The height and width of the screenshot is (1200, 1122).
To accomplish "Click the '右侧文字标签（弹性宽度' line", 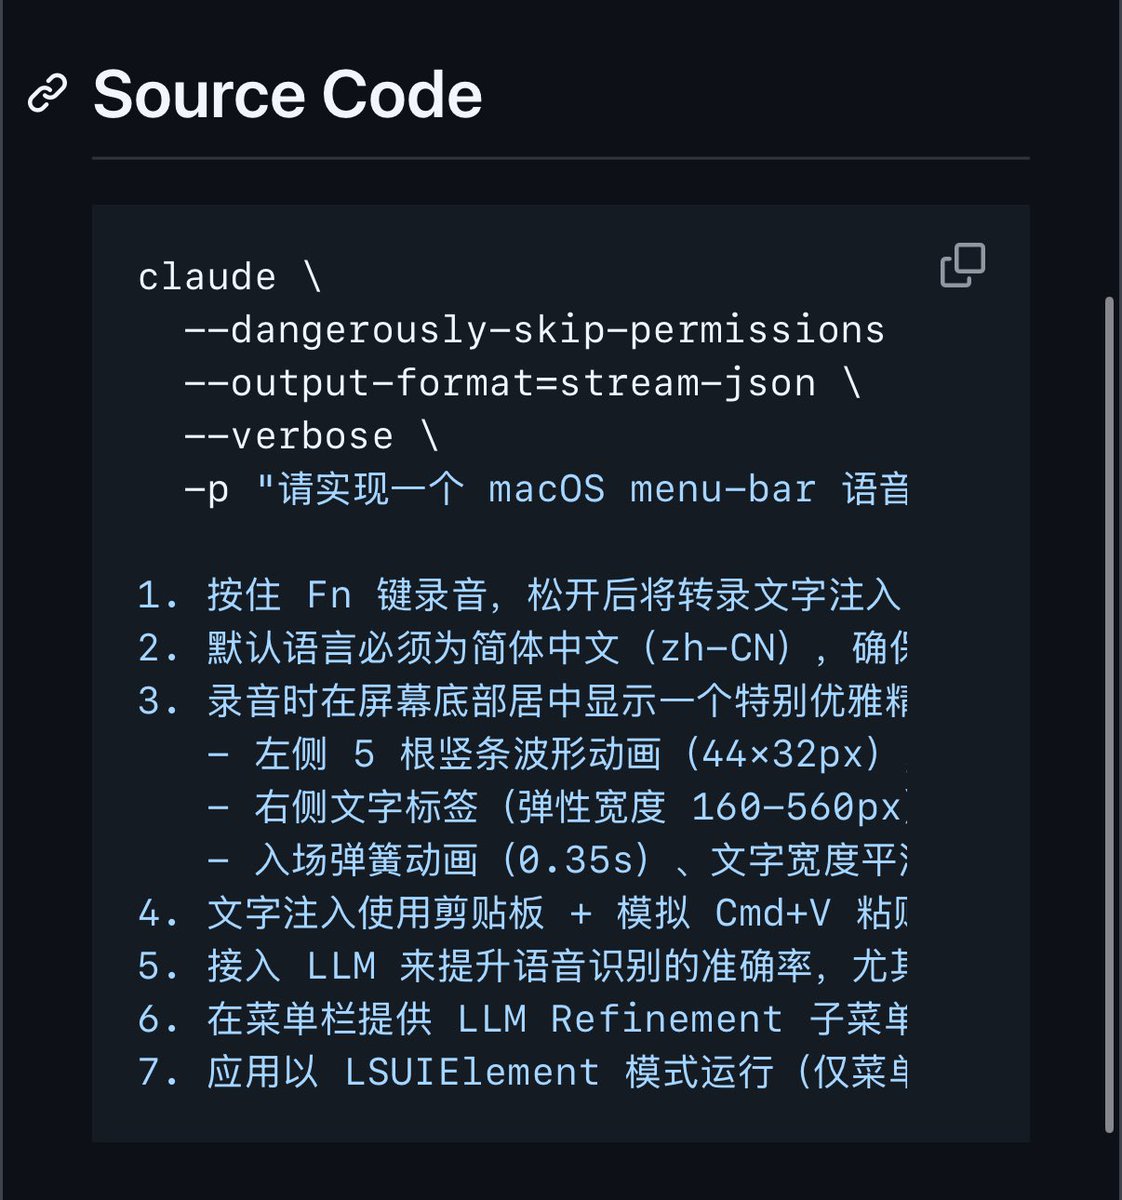I will (x=556, y=807).
